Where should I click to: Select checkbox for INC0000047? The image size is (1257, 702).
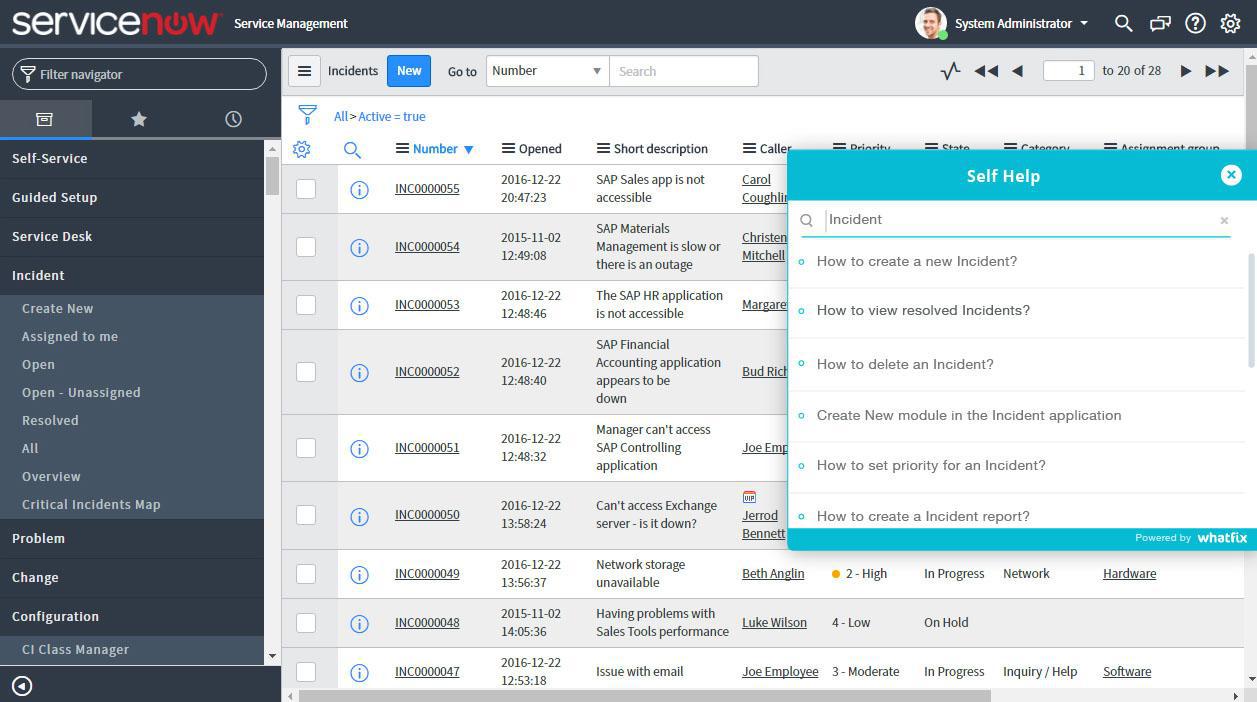coord(306,671)
